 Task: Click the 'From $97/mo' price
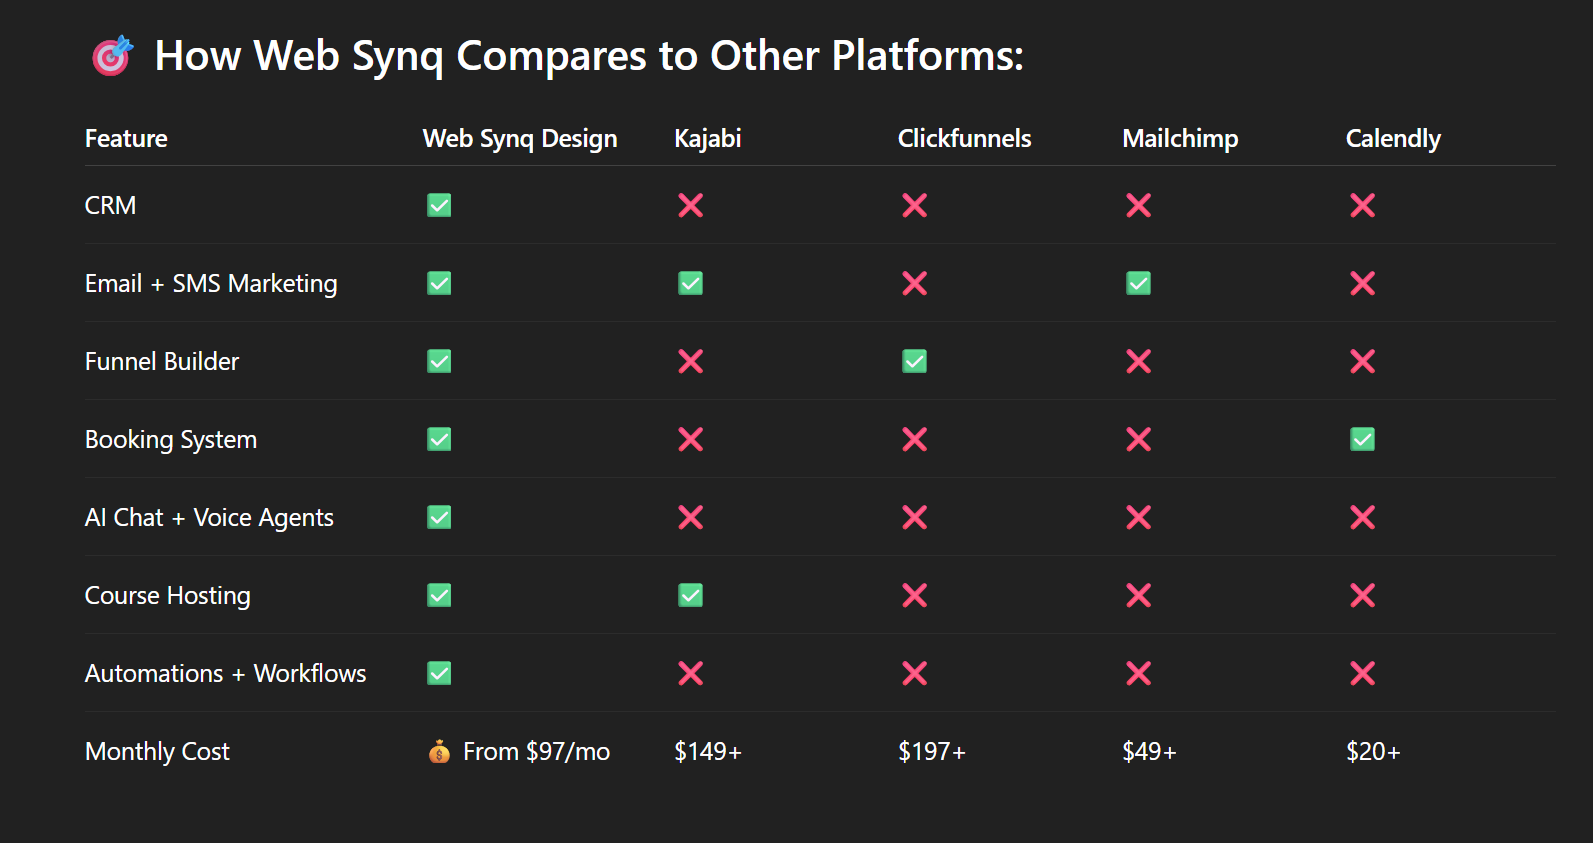[536, 752]
